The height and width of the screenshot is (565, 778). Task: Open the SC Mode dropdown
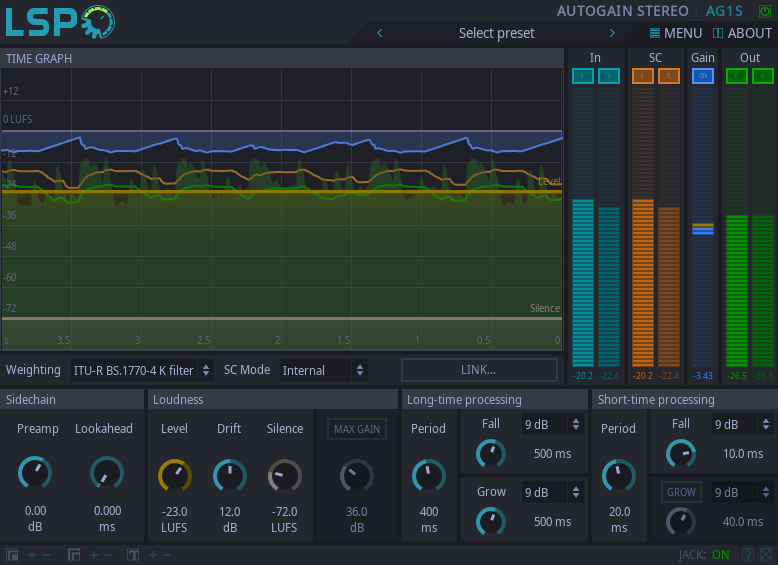click(324, 370)
